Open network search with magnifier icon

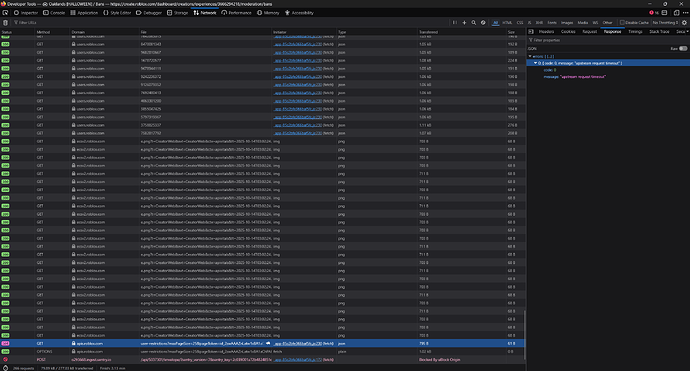coord(473,22)
